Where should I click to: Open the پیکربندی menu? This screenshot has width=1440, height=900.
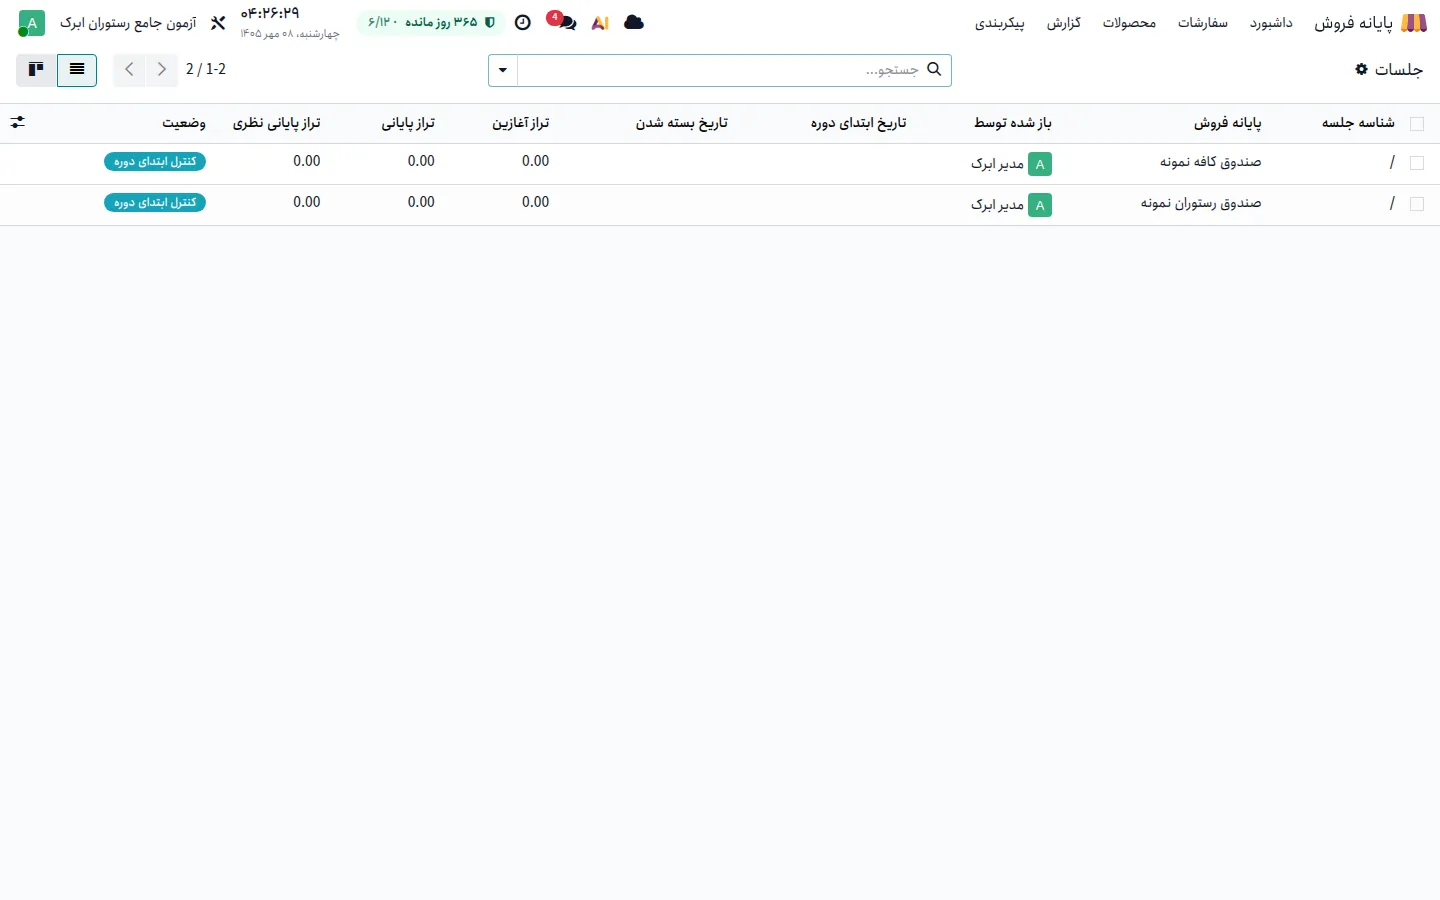pyautogui.click(x=1000, y=22)
